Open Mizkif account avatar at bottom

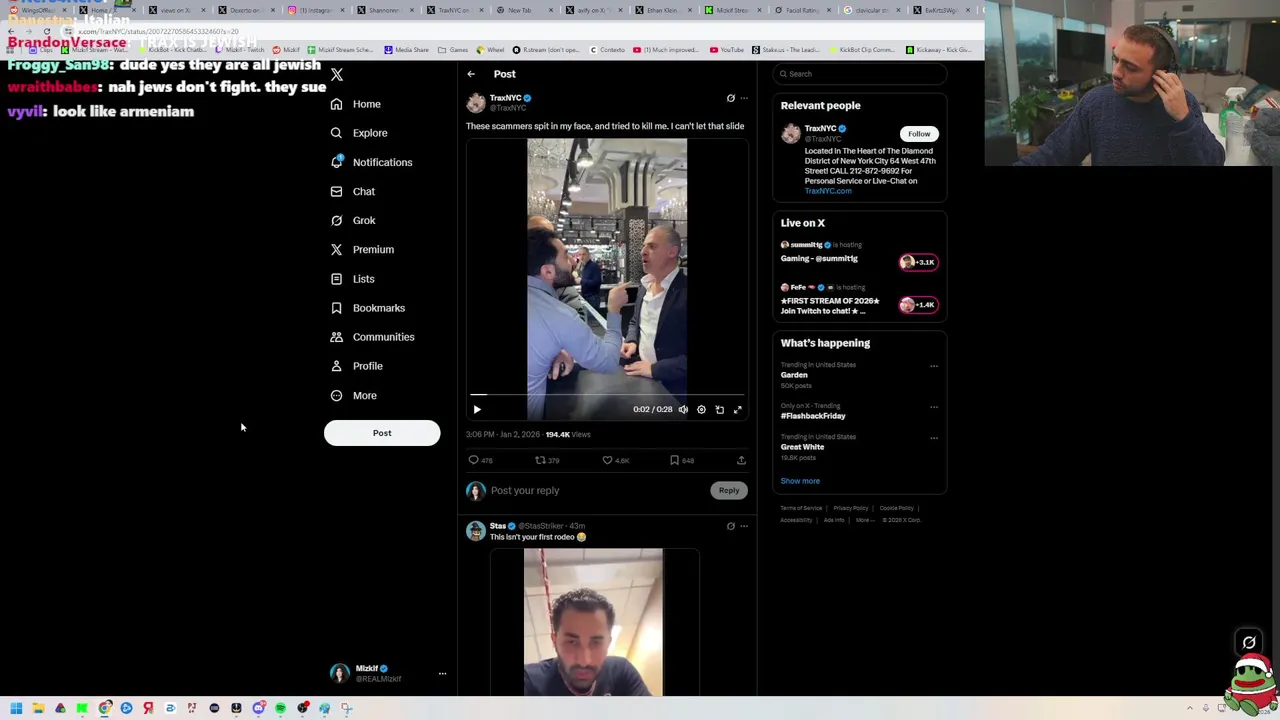pyautogui.click(x=340, y=674)
